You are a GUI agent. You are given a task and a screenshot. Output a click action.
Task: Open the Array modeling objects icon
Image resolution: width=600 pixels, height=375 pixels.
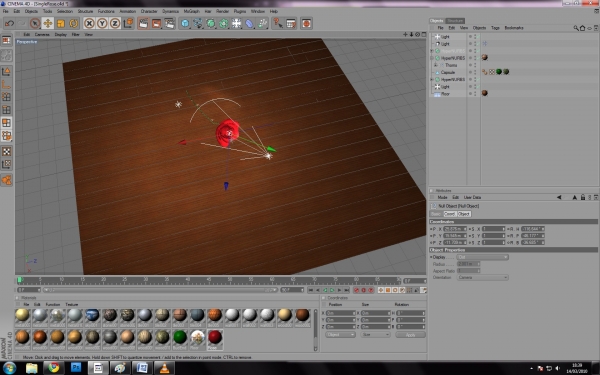224,24
